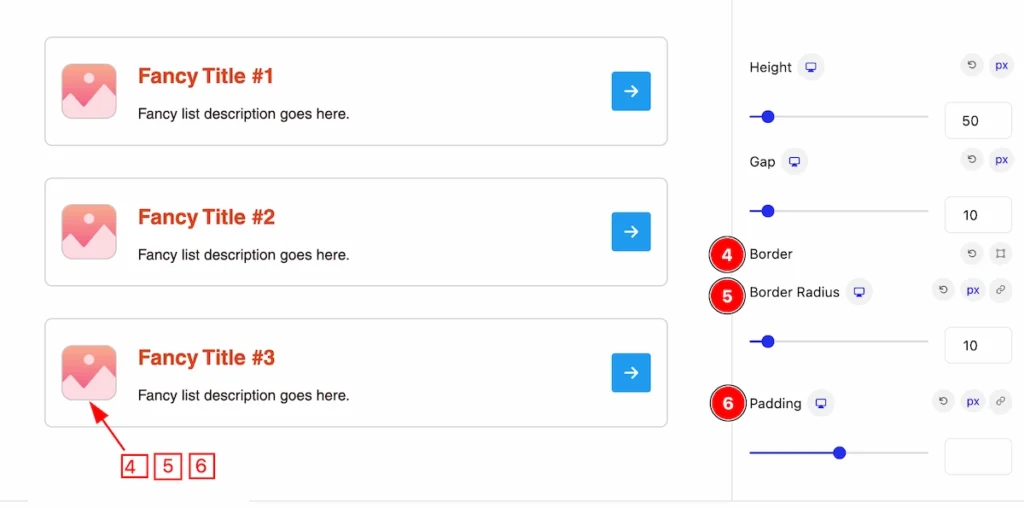This screenshot has height=508, width=1024.
Task: Select the Fancy Title #2 image thumbnail
Action: coord(89,232)
